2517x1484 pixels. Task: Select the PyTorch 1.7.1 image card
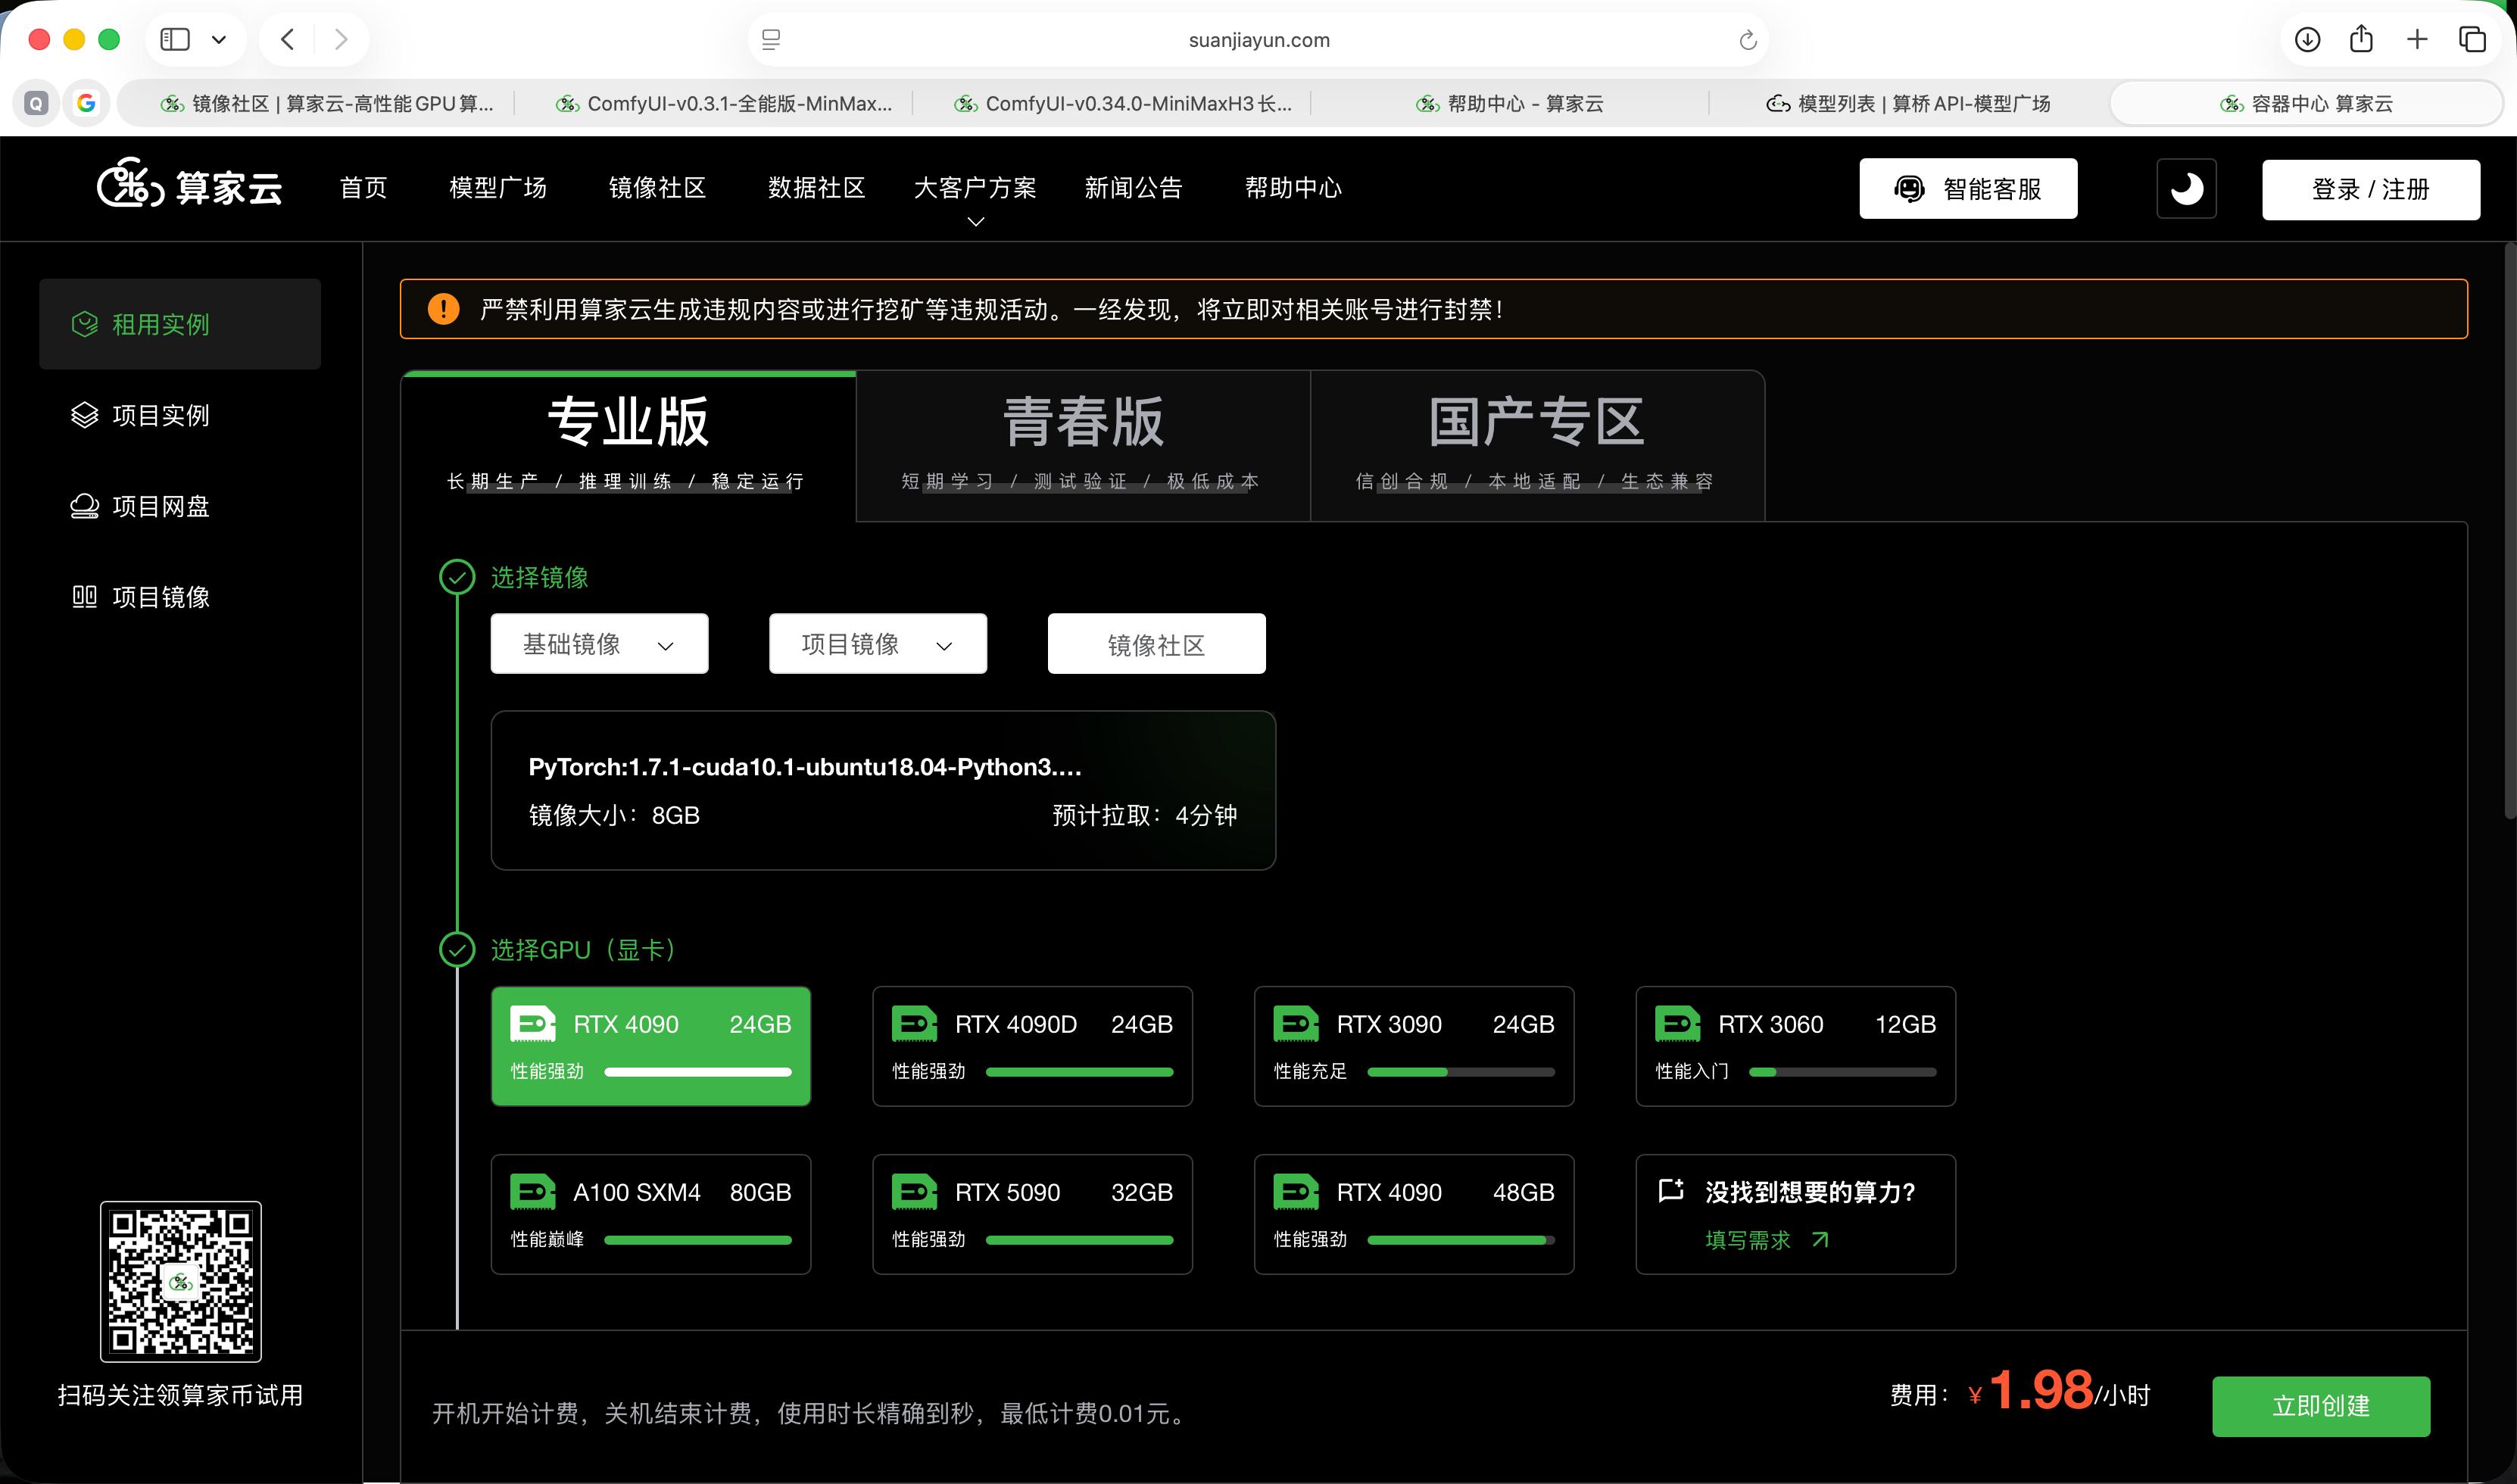tap(883, 790)
